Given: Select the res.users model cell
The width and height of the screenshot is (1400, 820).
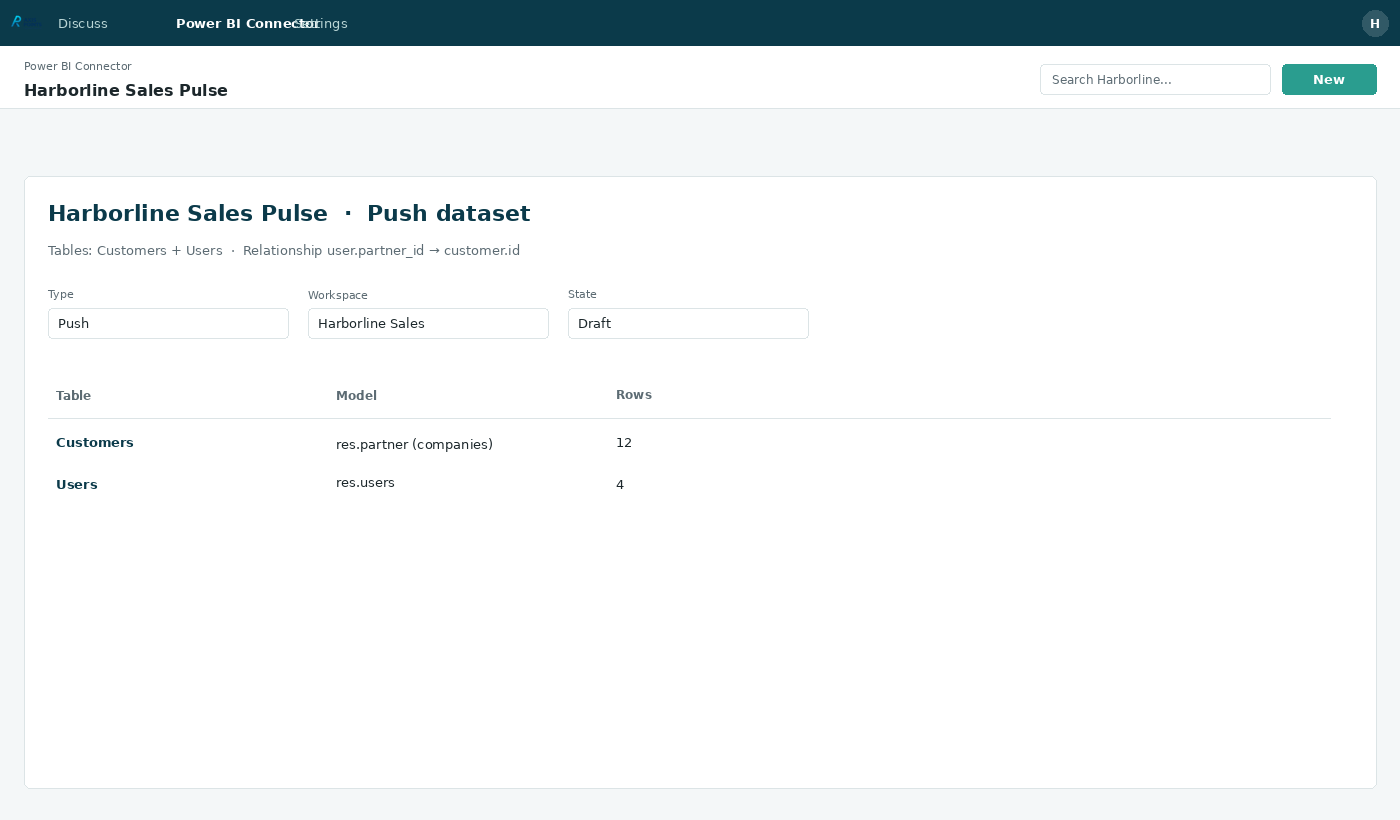Looking at the screenshot, I should tap(365, 483).
